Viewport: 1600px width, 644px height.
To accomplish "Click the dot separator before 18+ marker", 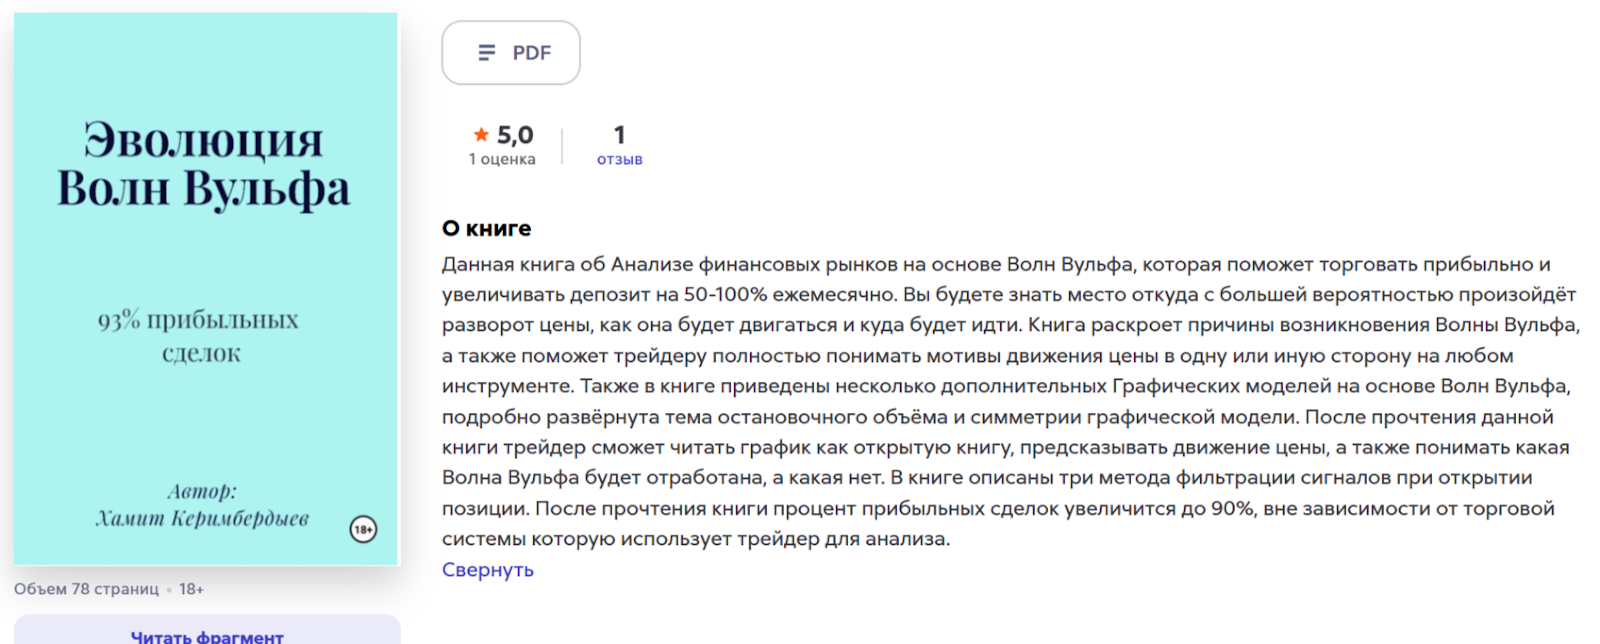I will pyautogui.click(x=169, y=590).
